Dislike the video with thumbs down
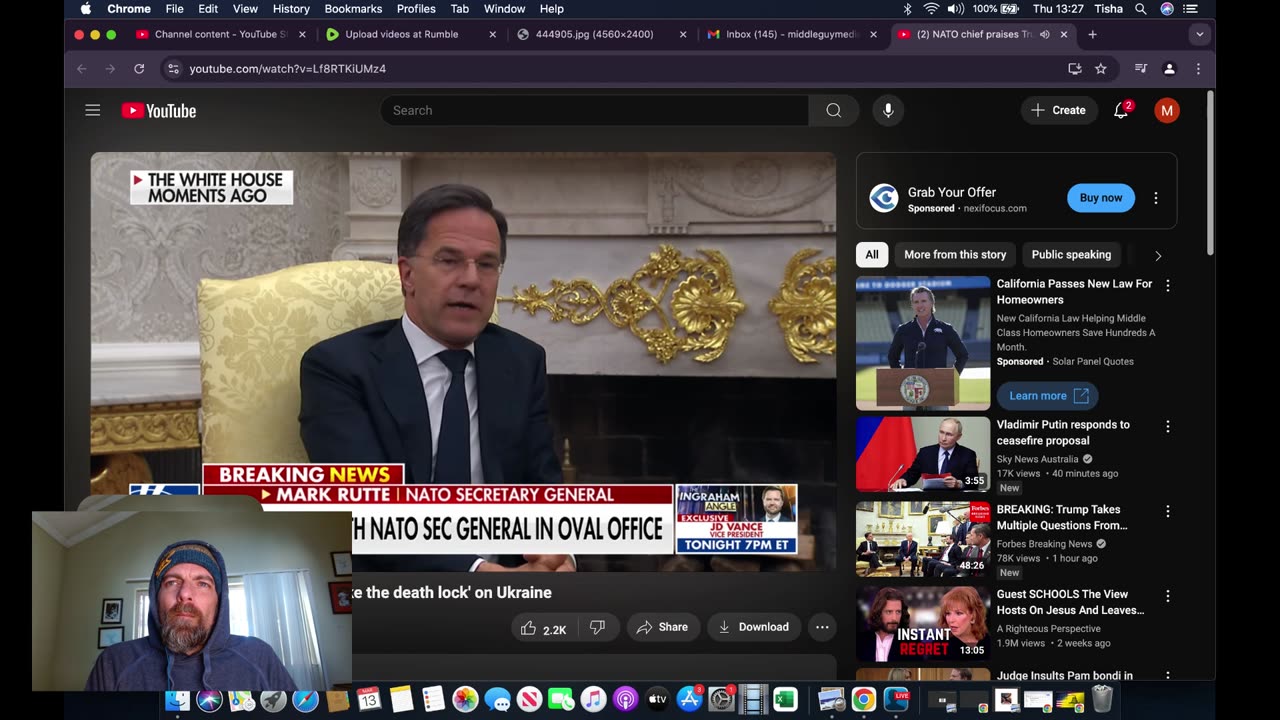Screen dimensions: 1280x720 click(x=597, y=627)
